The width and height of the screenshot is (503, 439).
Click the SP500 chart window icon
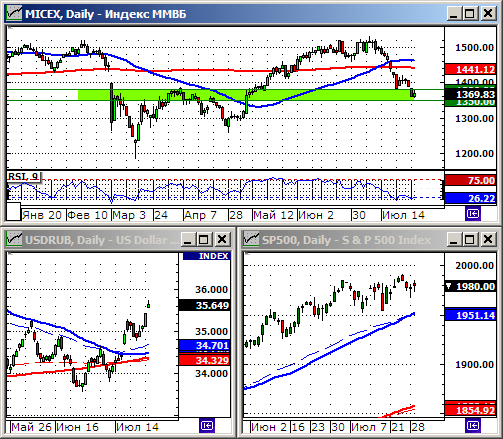(251, 239)
